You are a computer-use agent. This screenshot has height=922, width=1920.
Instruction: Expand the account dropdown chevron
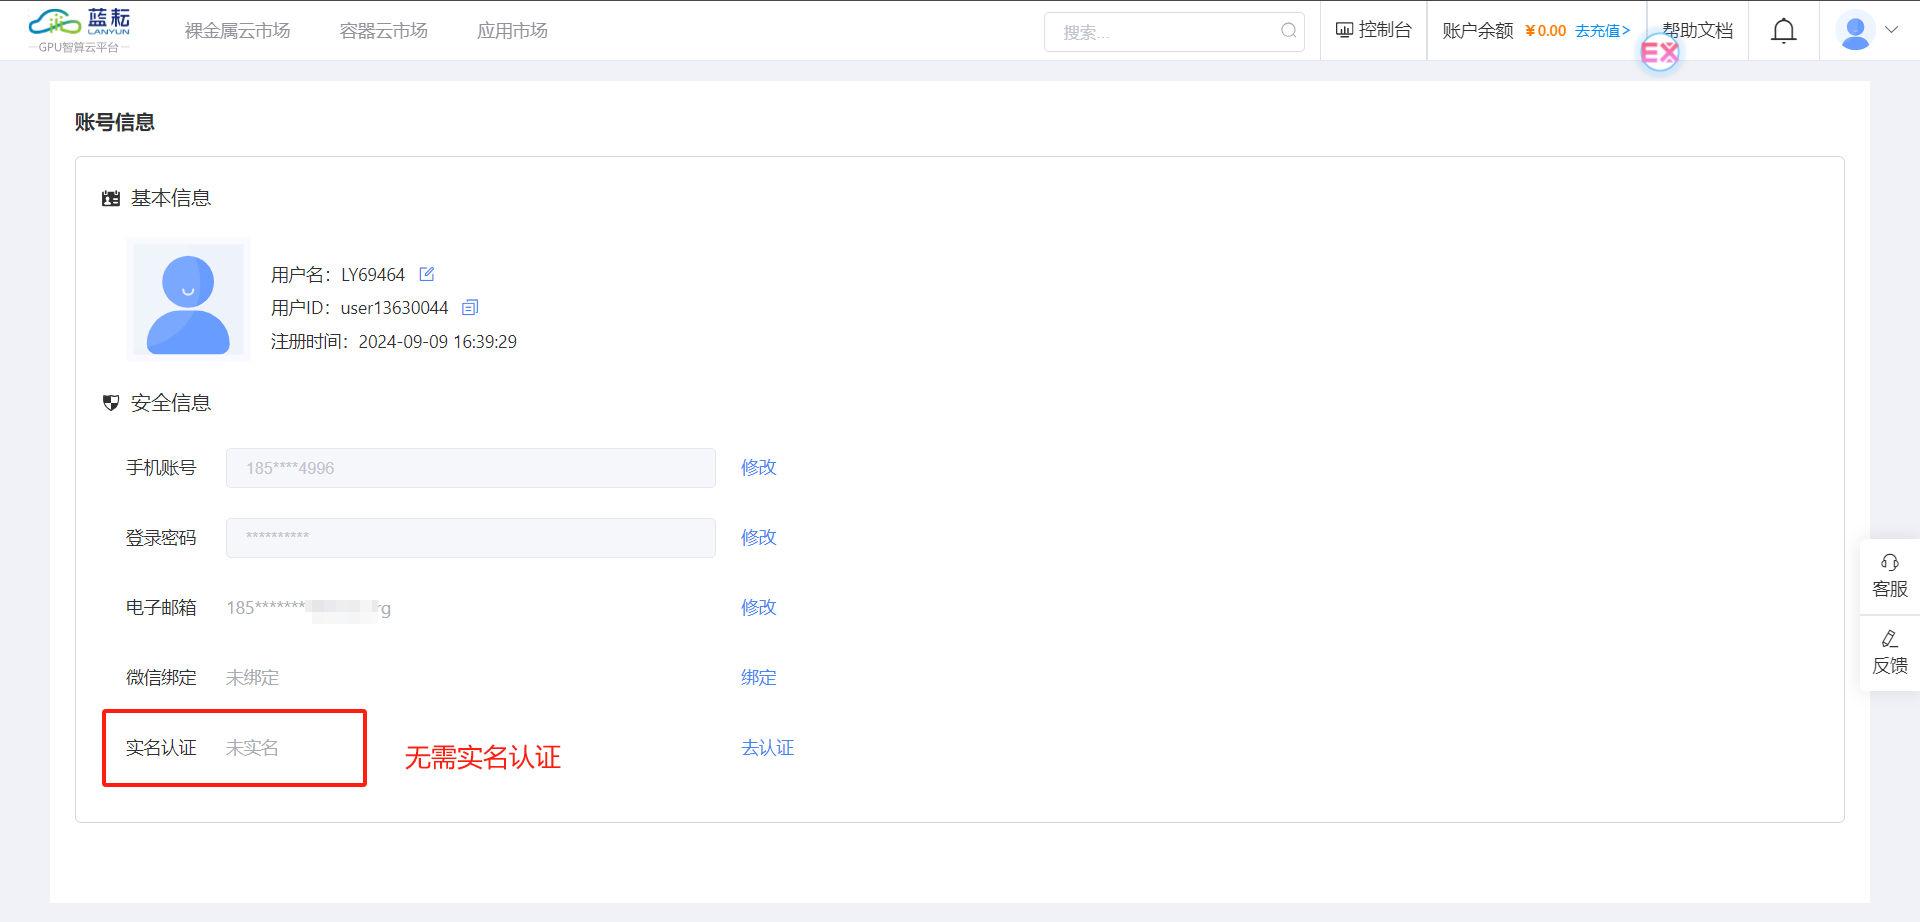coord(1892,30)
